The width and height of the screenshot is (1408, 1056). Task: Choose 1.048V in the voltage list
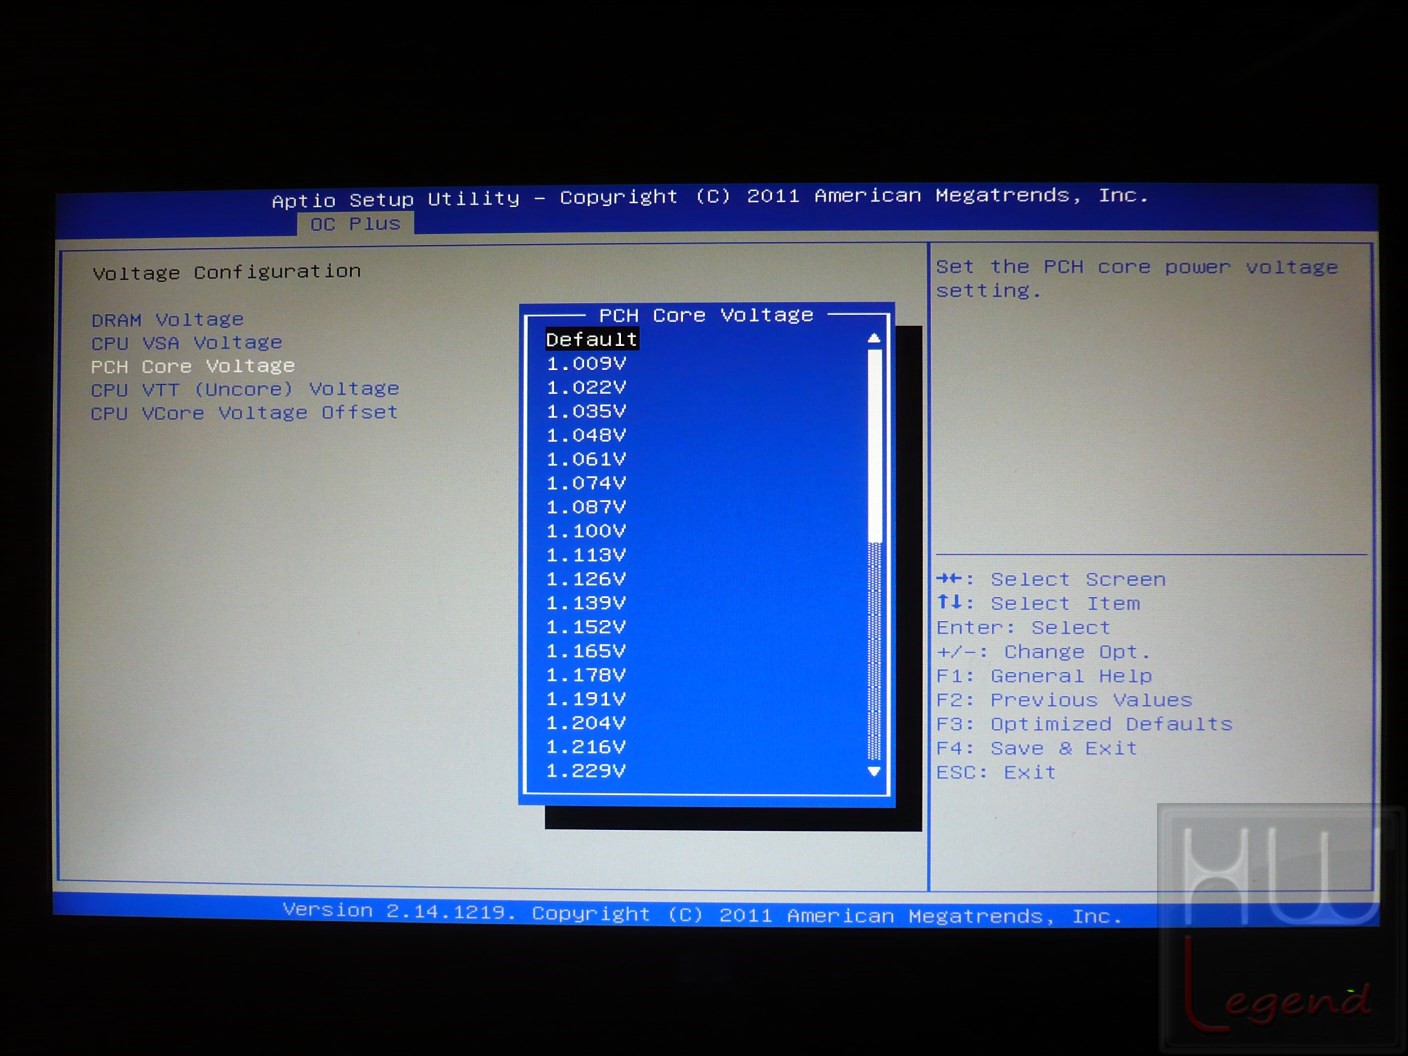[x=586, y=436]
